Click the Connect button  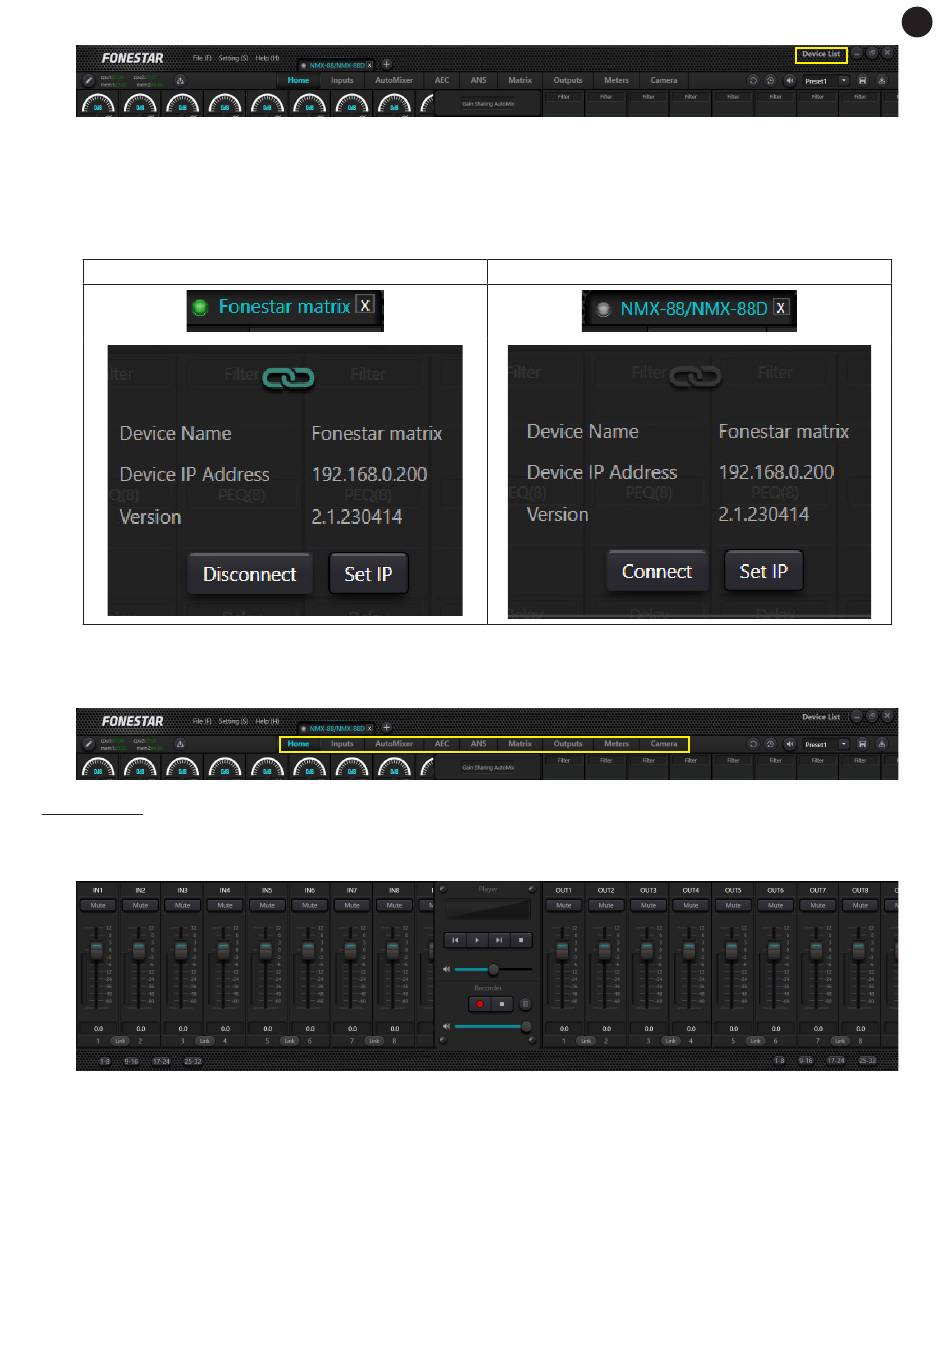[x=657, y=571]
